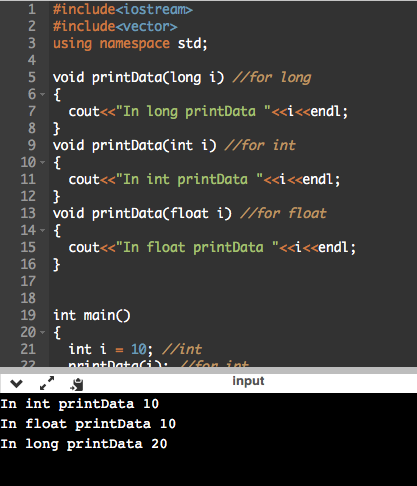417x486 pixels.
Task: Click the closing brace on line 12
Action: coord(57,196)
